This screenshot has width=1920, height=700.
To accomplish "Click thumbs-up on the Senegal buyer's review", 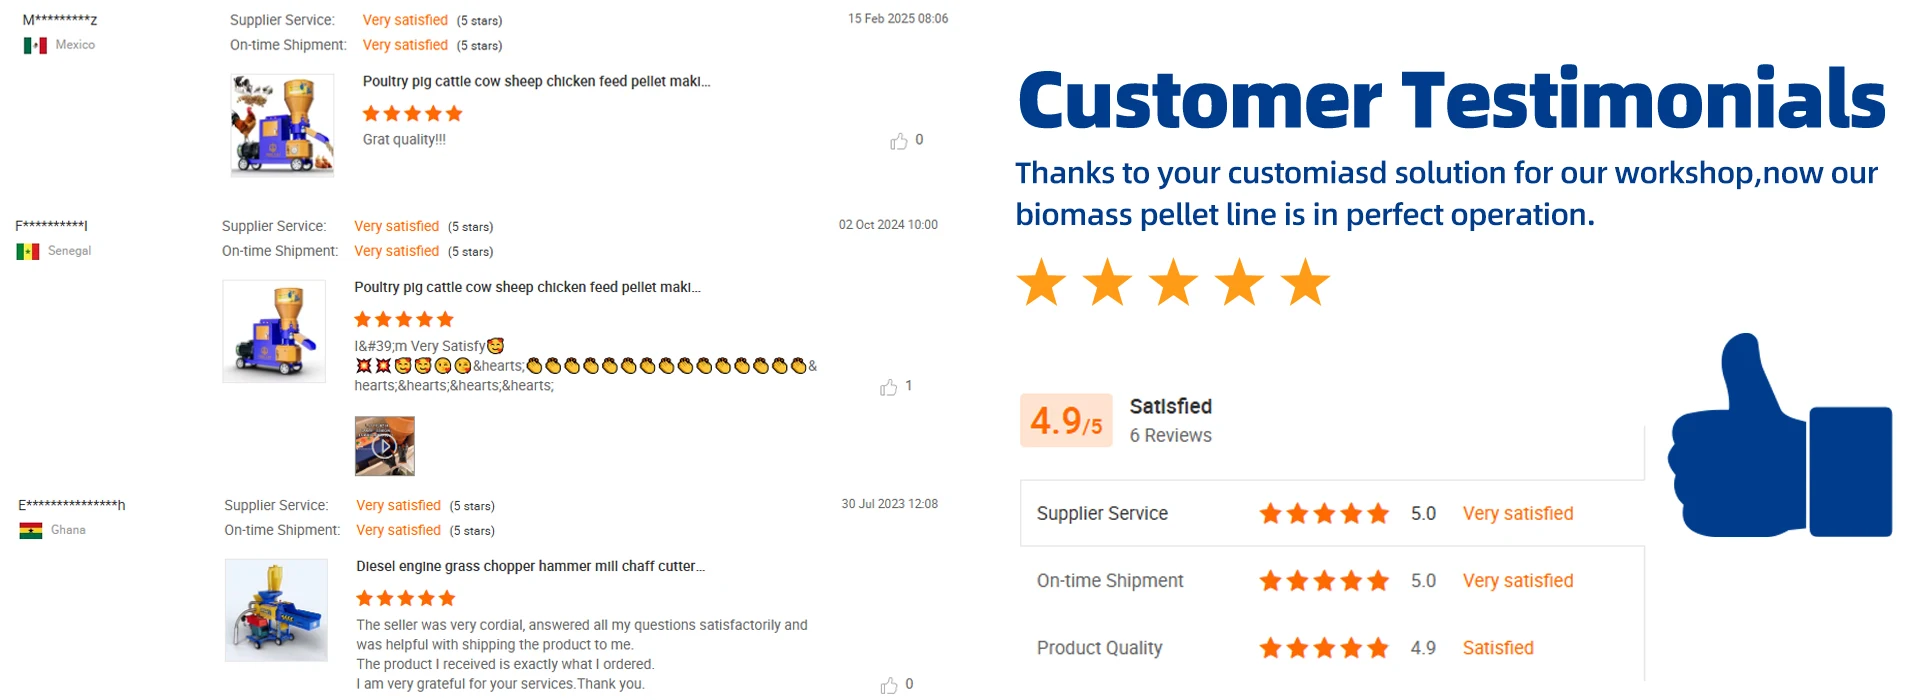I will 888,387.
